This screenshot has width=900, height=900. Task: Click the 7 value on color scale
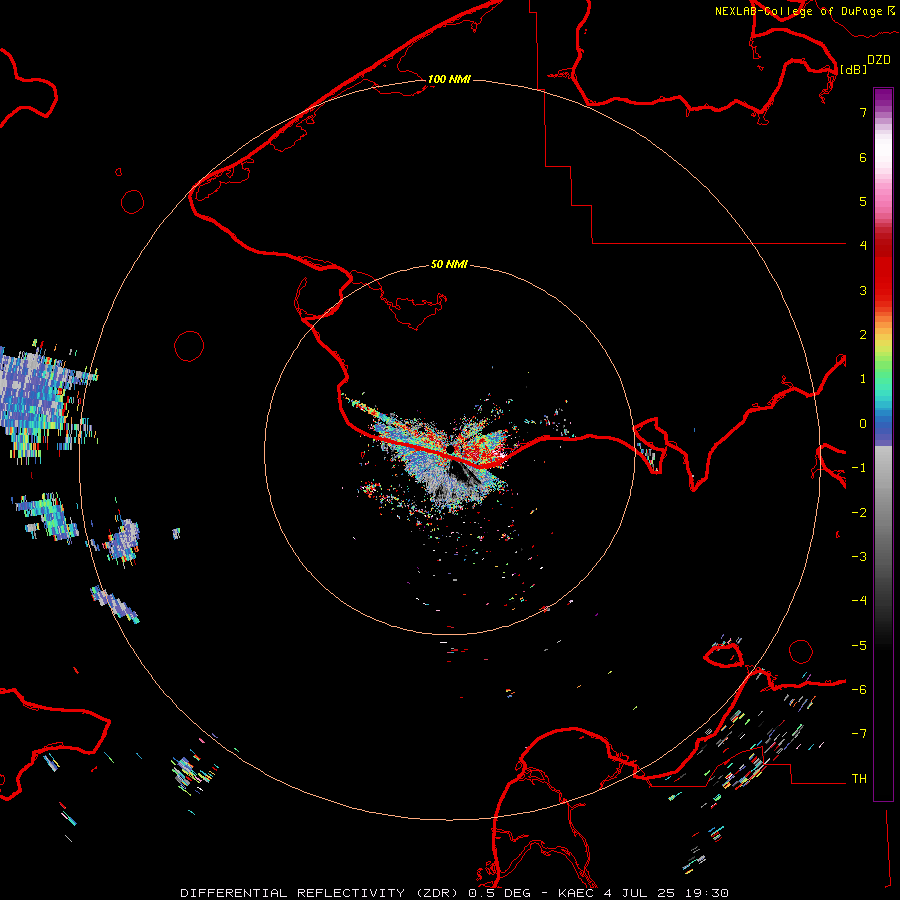[863, 112]
